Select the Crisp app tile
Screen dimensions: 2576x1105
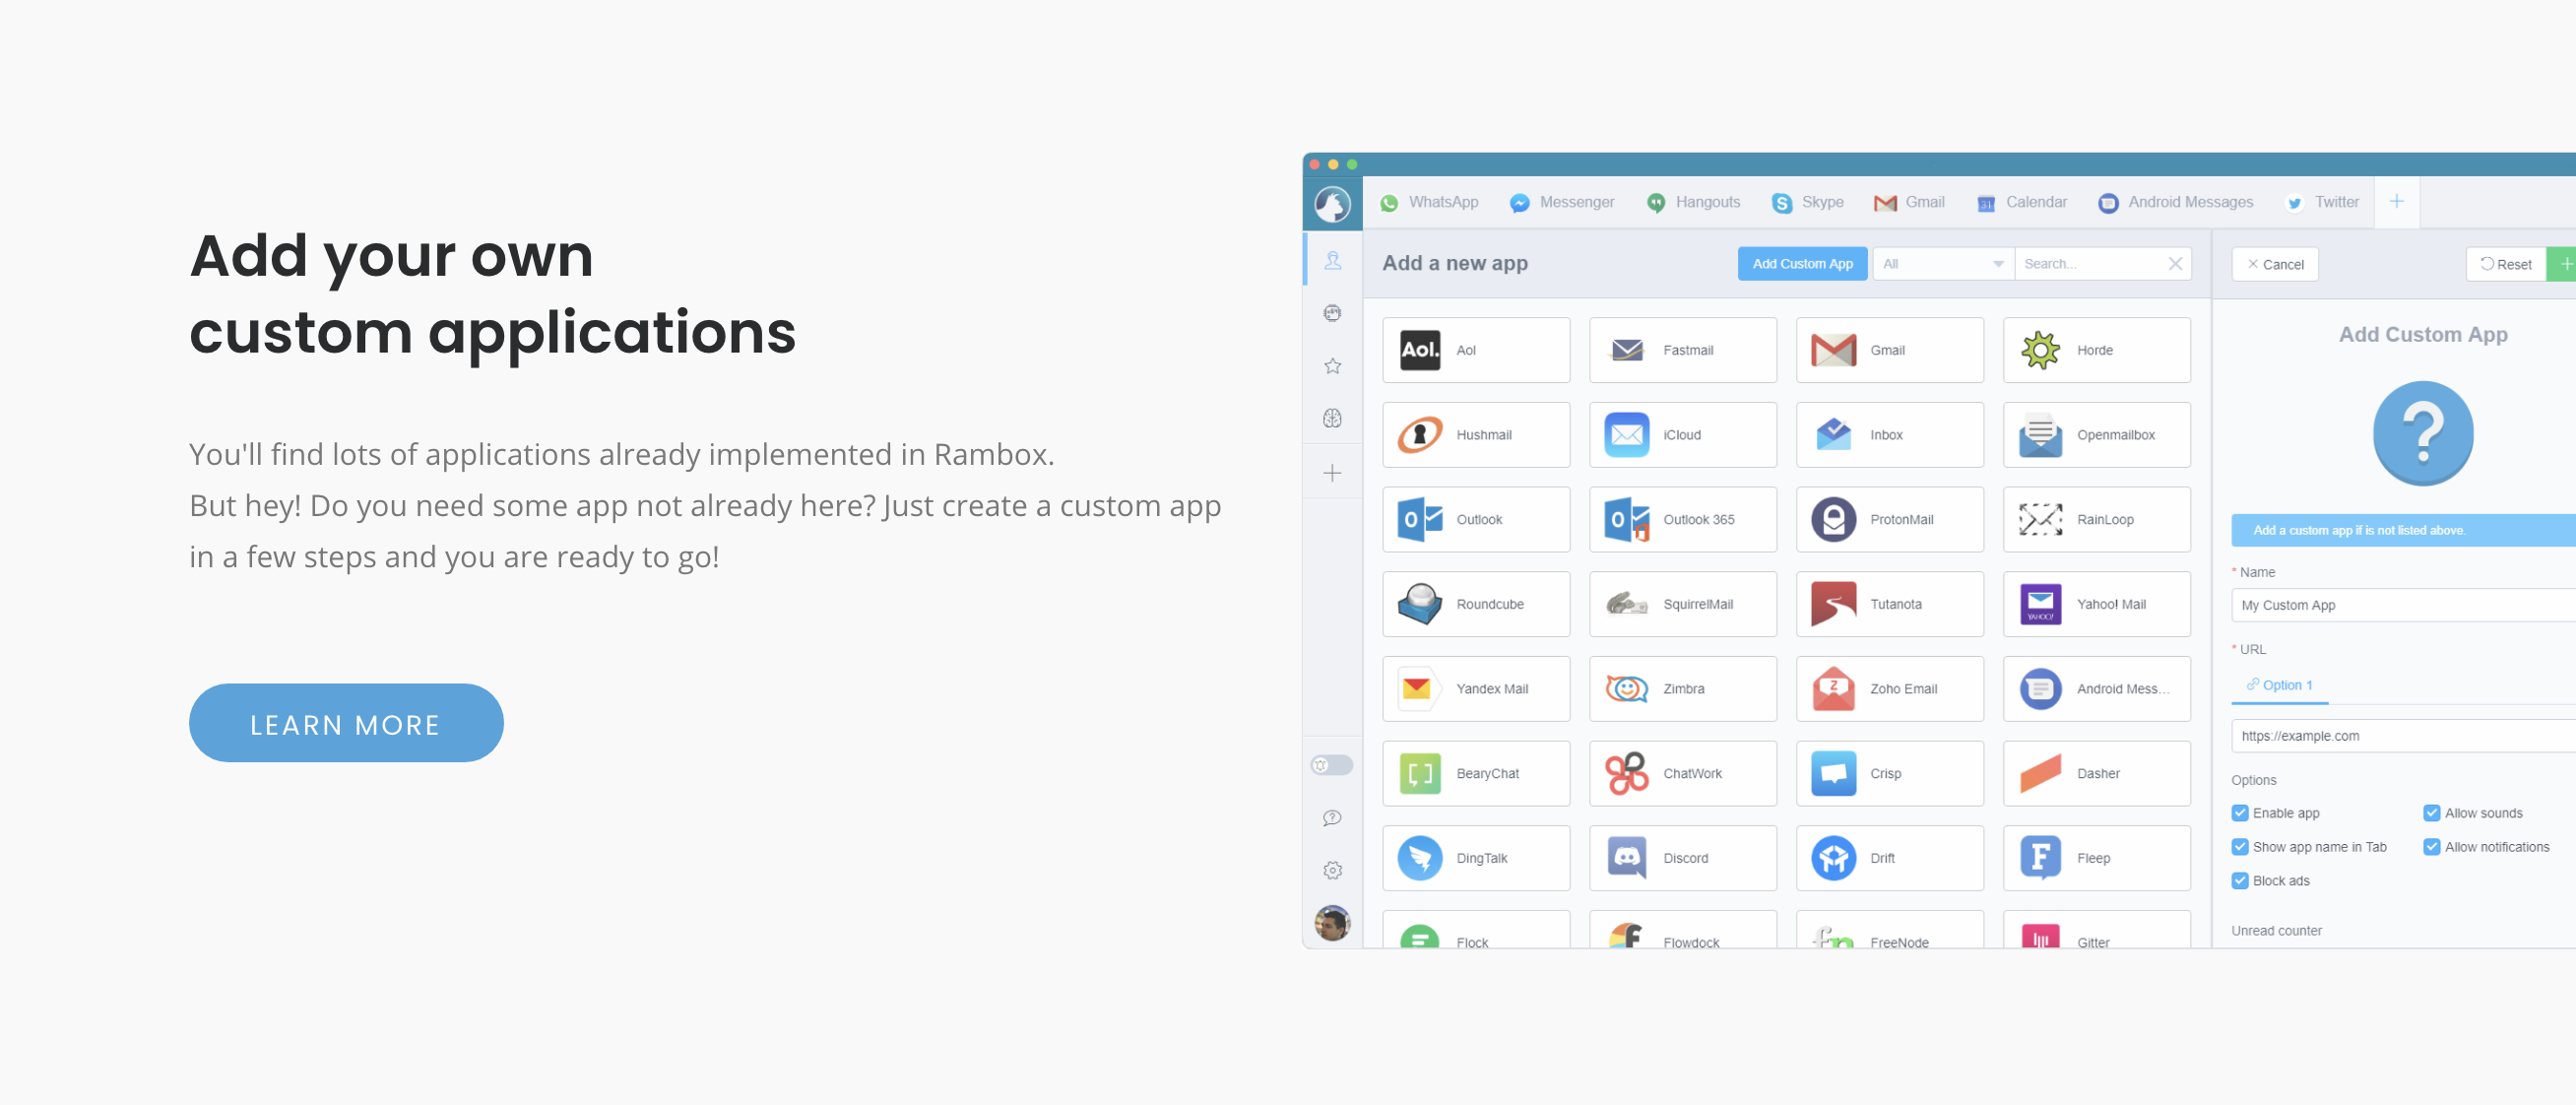tap(1890, 774)
